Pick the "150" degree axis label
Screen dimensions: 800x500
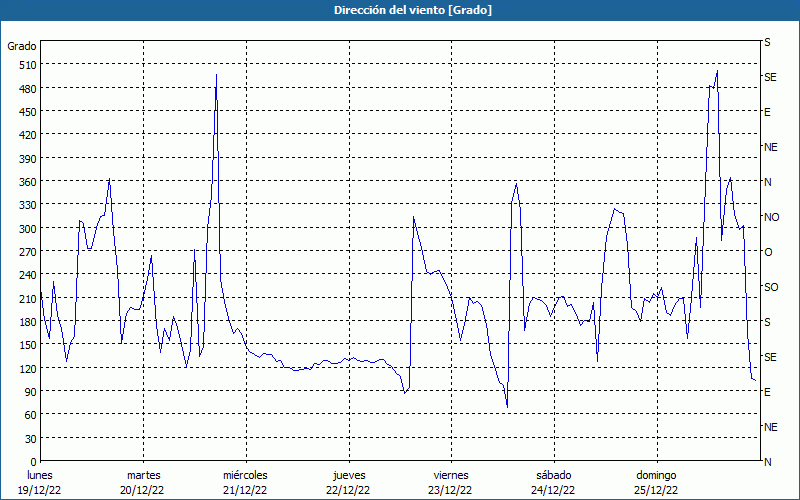[28, 345]
